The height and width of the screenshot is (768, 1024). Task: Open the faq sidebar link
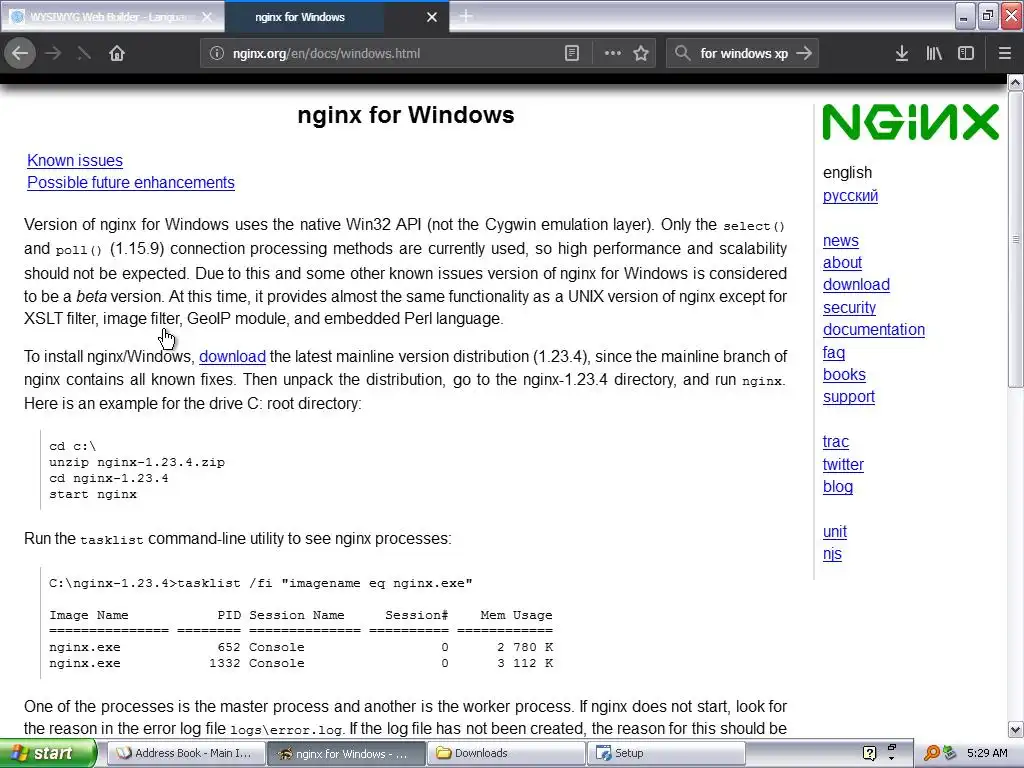(834, 353)
